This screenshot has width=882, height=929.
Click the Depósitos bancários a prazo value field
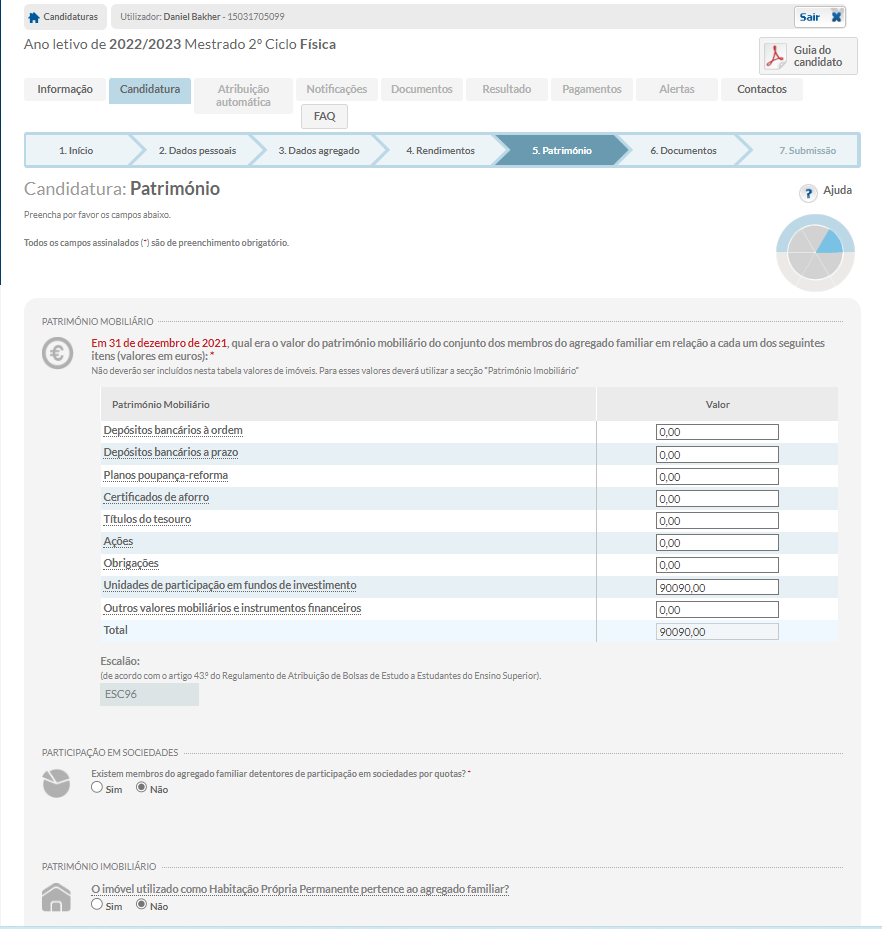(x=717, y=454)
